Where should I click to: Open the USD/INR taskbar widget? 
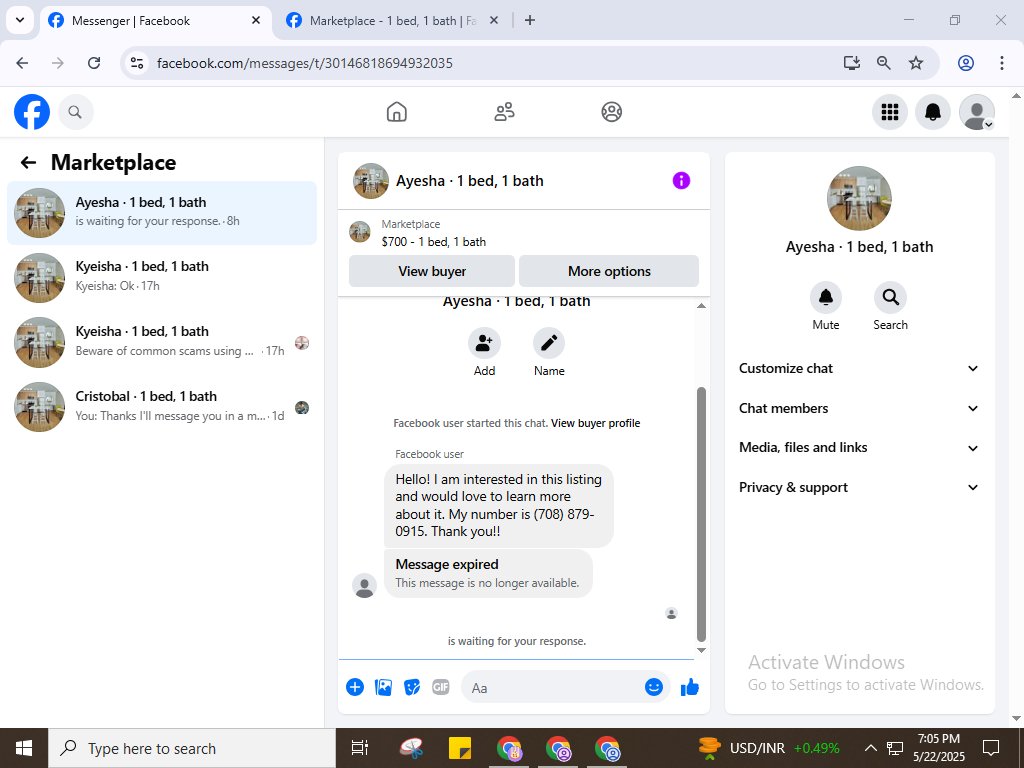(769, 748)
